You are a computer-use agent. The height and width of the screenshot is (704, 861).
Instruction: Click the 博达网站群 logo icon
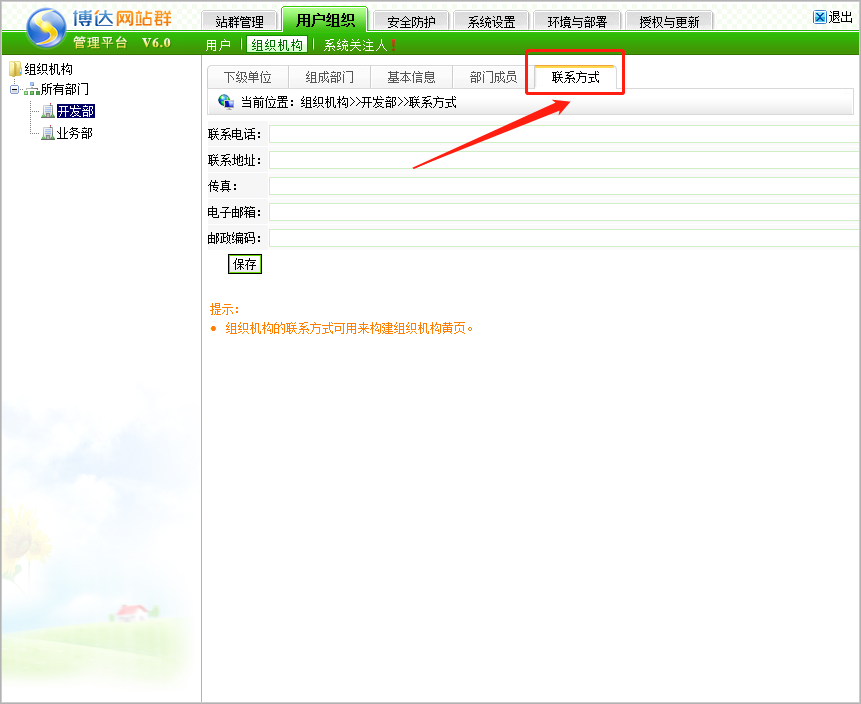45,28
